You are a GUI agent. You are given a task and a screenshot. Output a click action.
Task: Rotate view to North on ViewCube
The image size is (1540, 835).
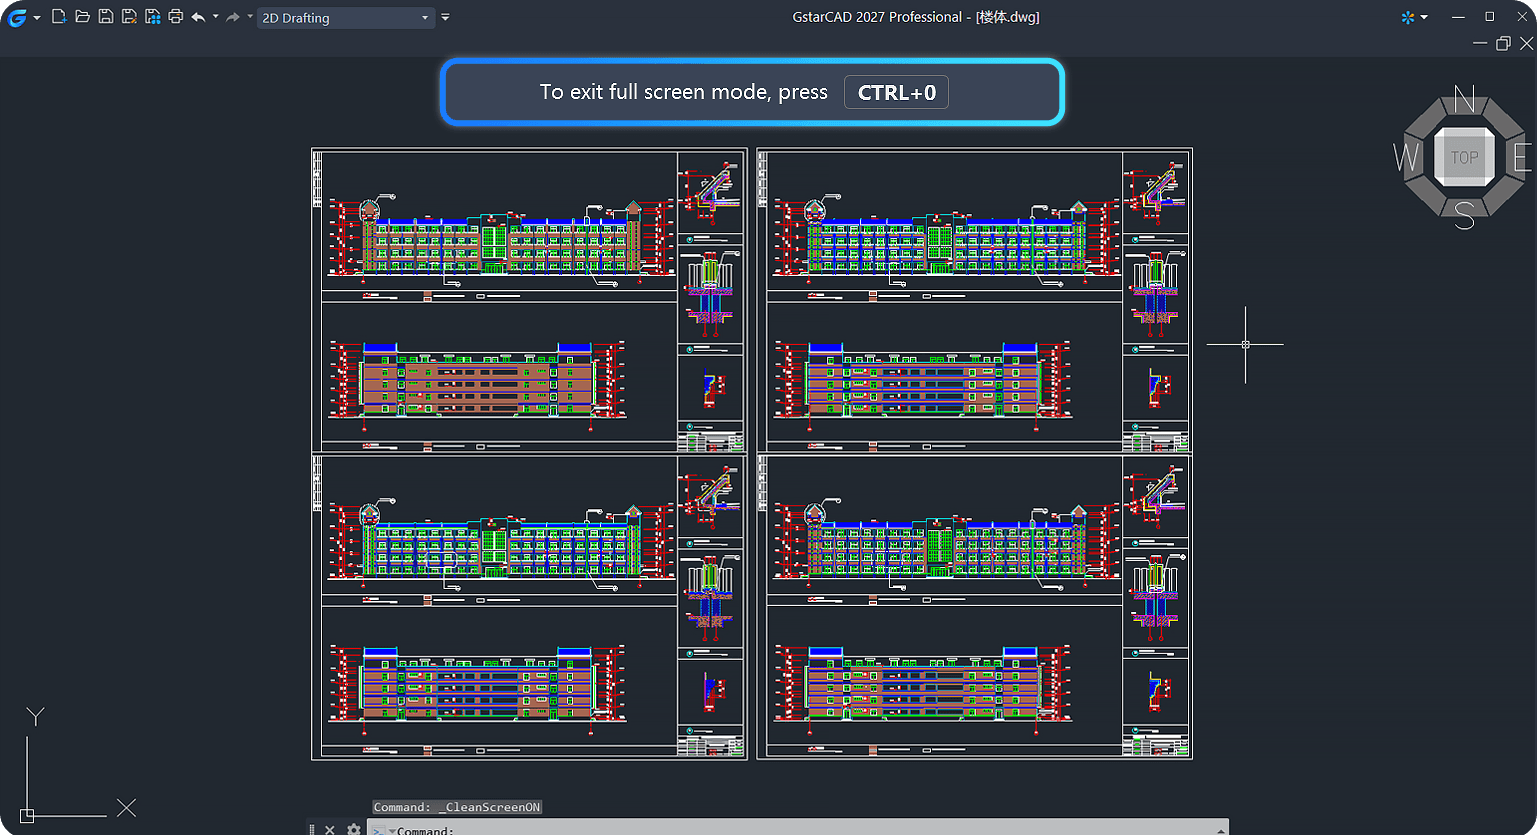point(1464,99)
